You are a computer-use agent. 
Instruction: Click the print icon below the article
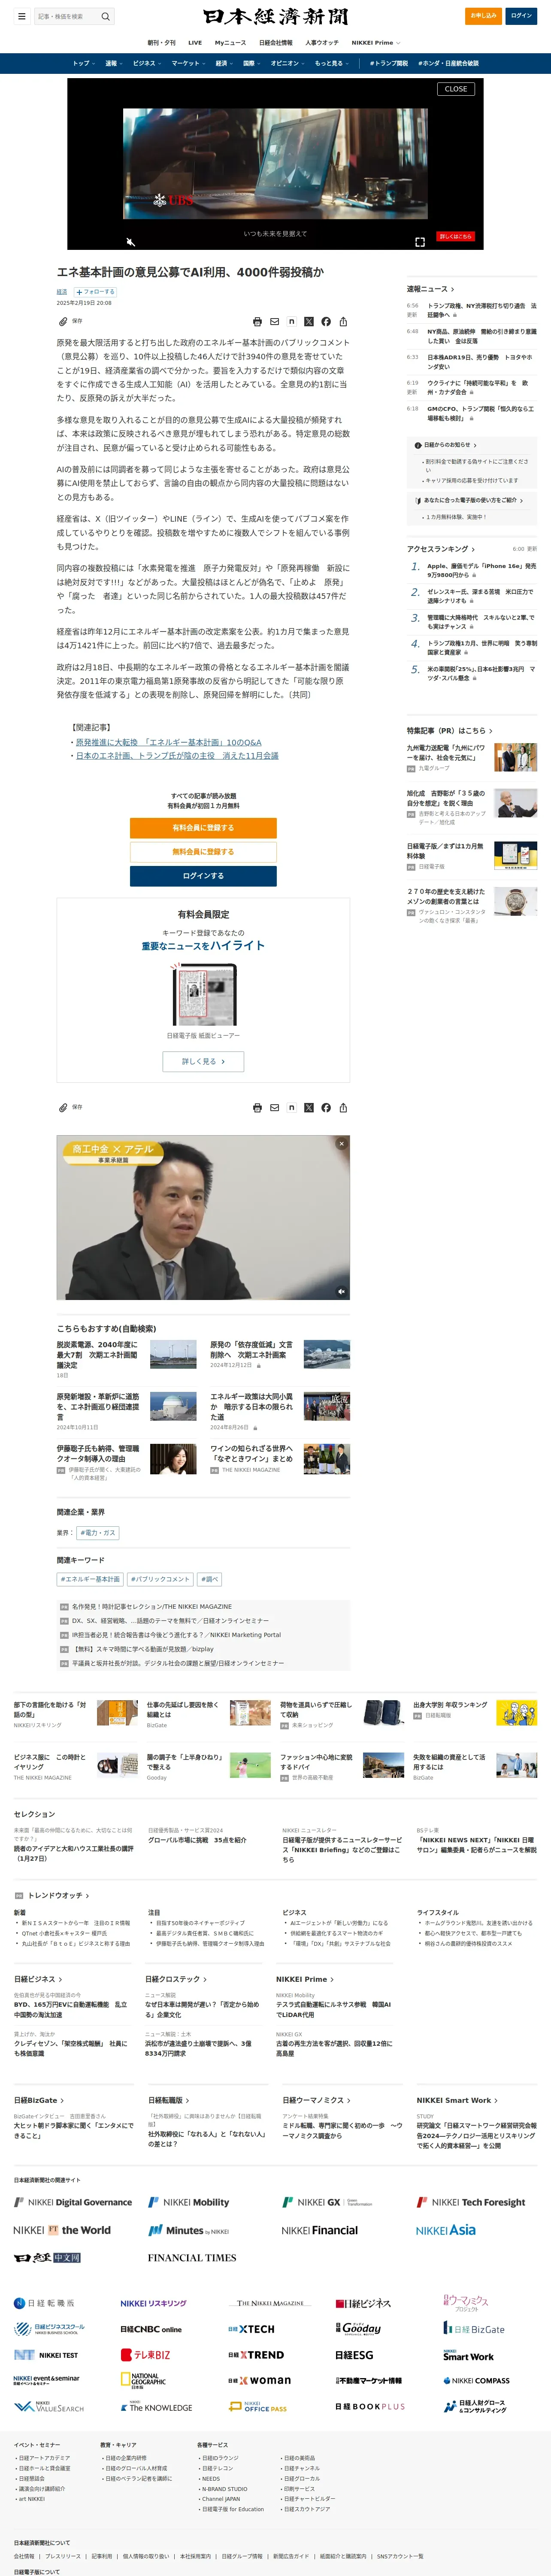(x=257, y=1108)
